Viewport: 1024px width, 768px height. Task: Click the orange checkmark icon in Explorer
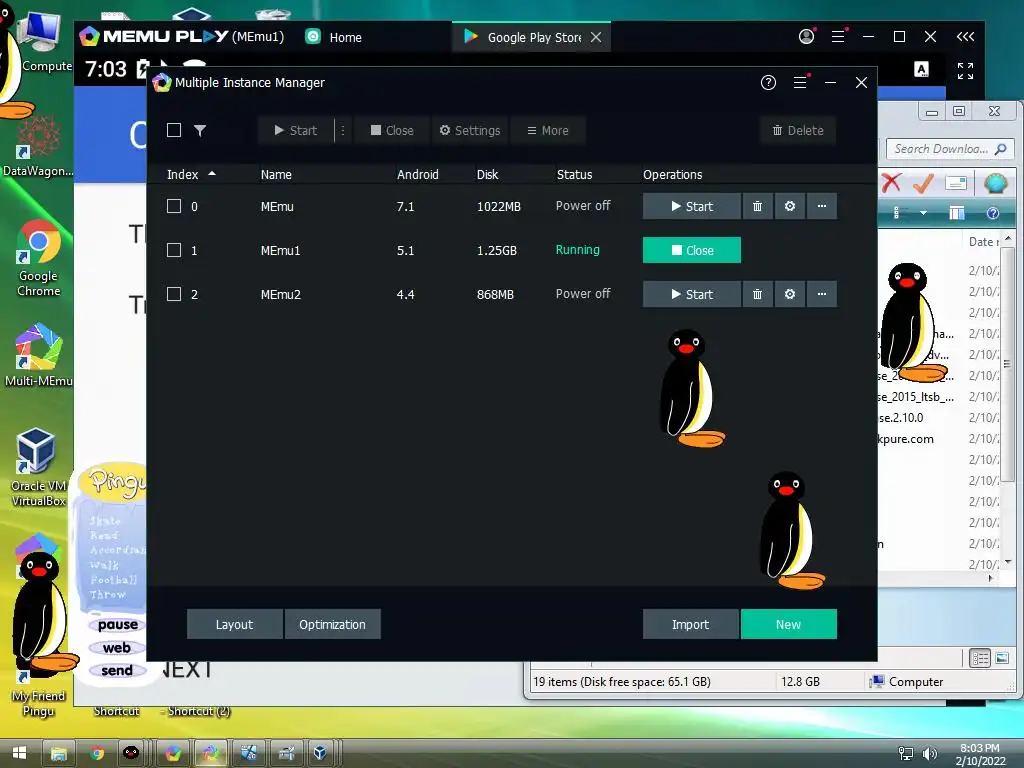pyautogui.click(x=923, y=183)
